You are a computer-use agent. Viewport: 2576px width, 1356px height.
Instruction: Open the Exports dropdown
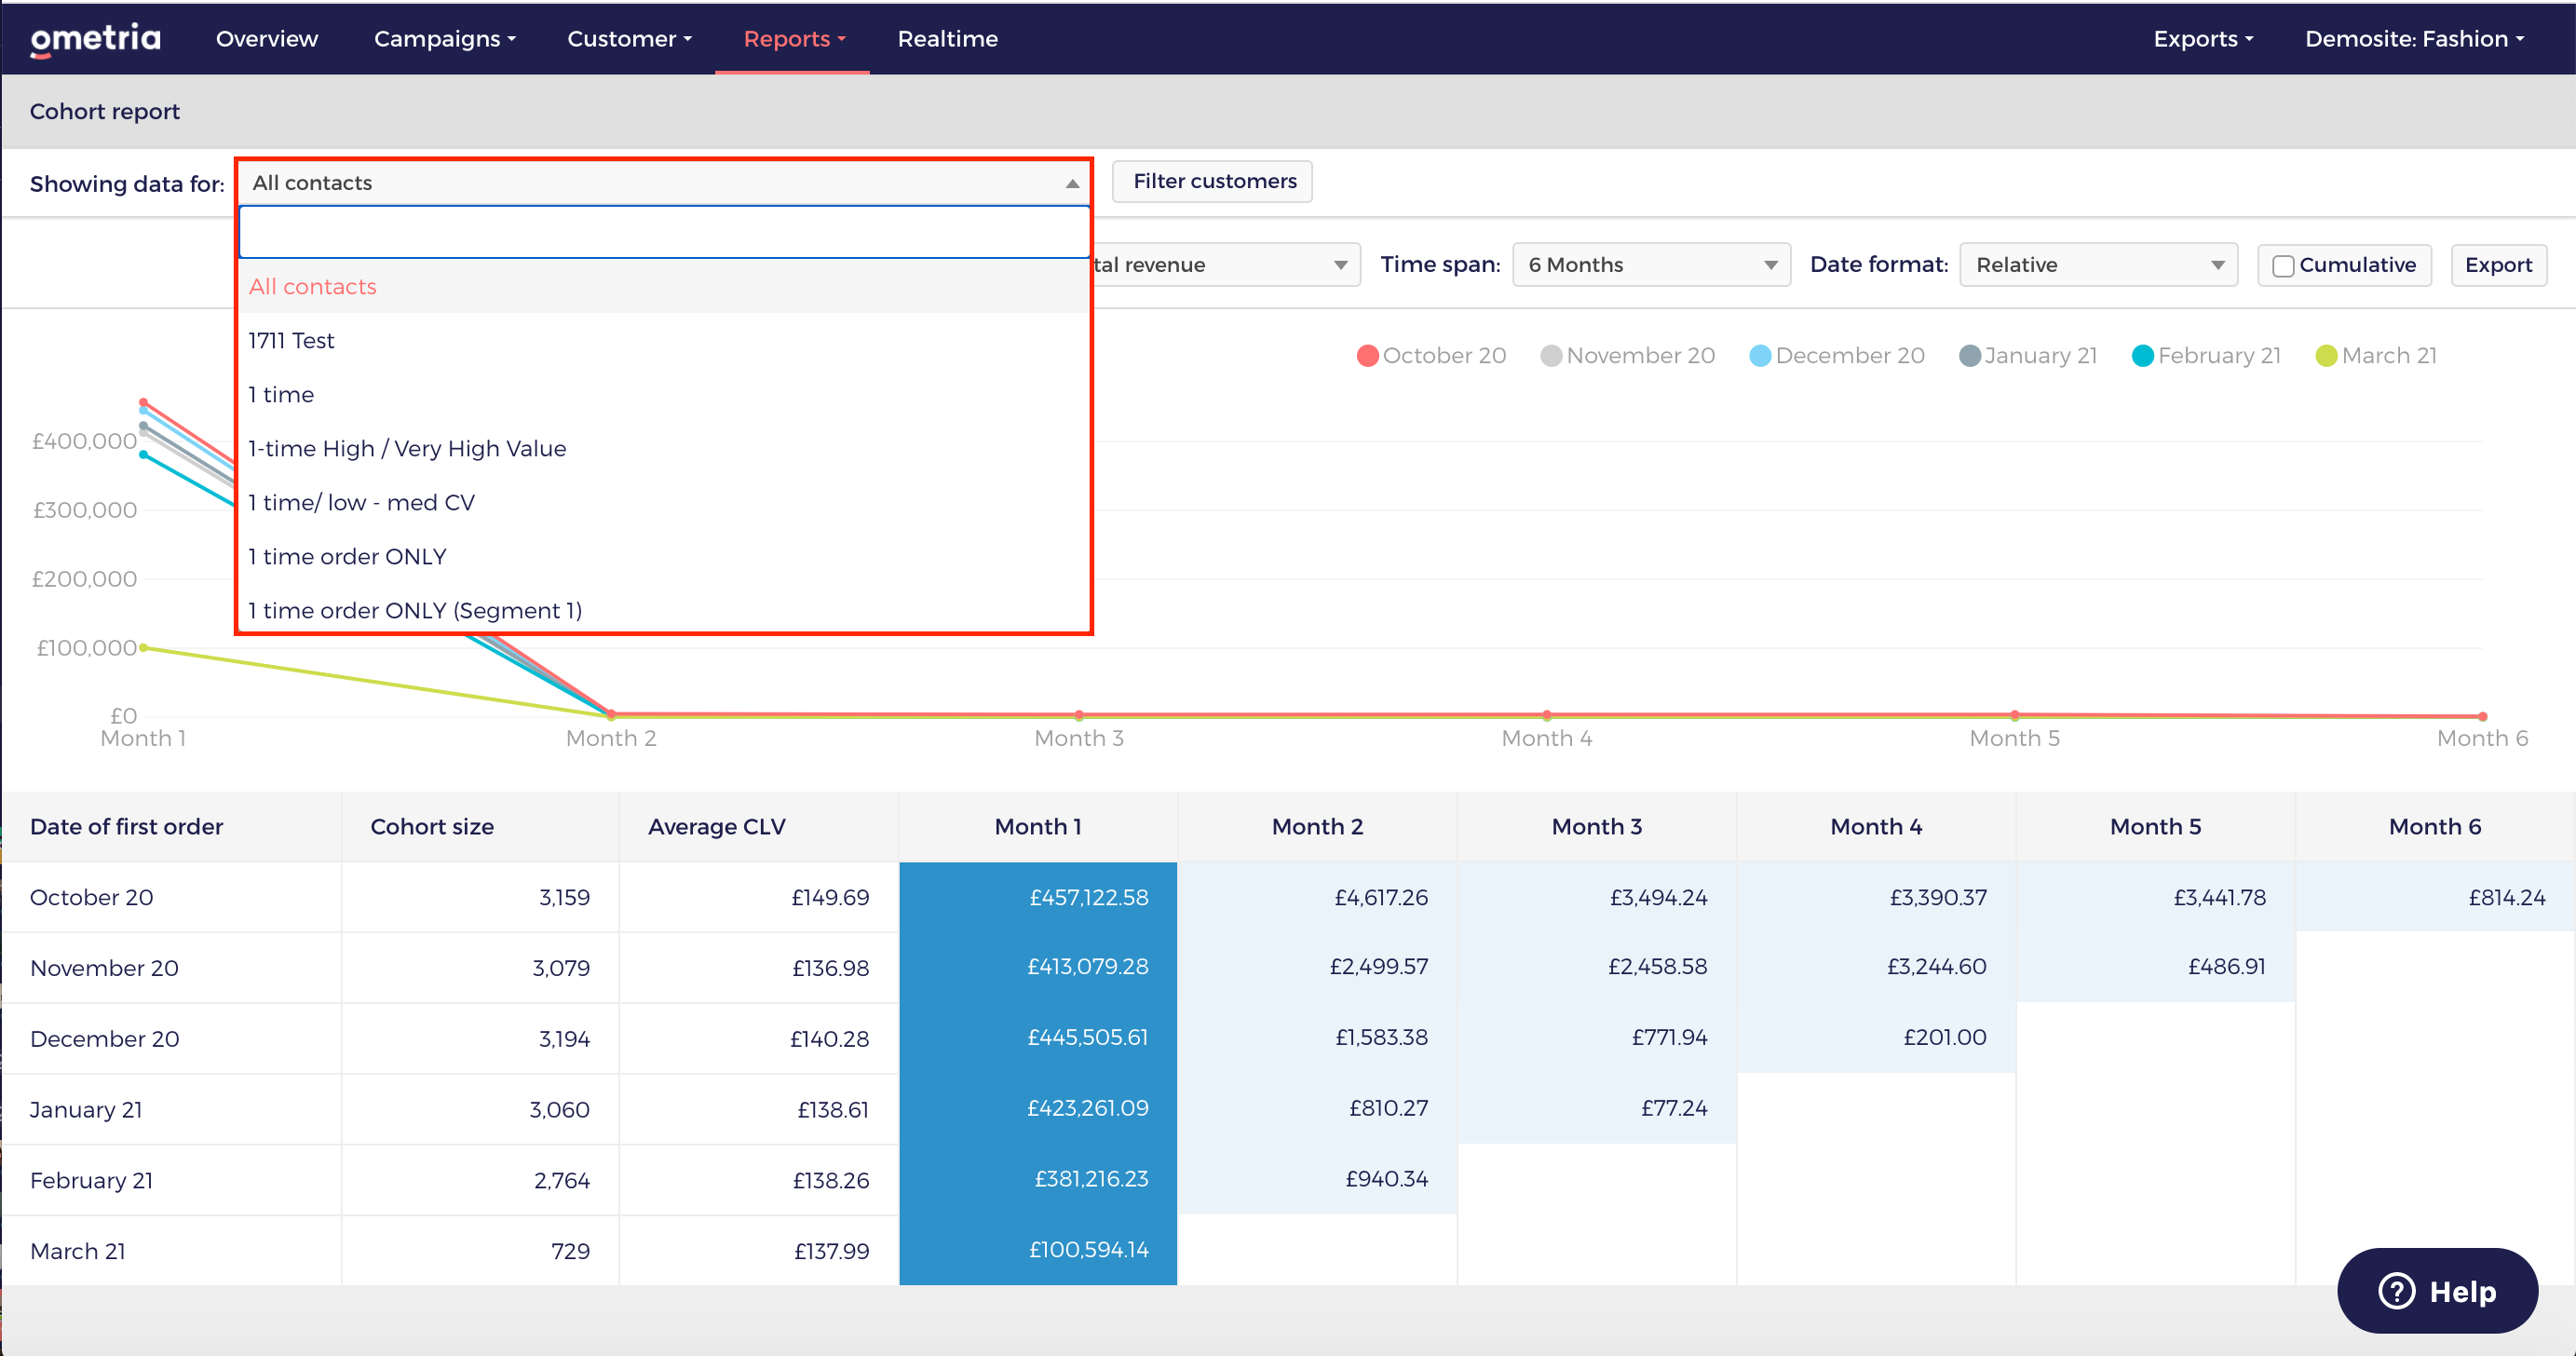[2201, 38]
